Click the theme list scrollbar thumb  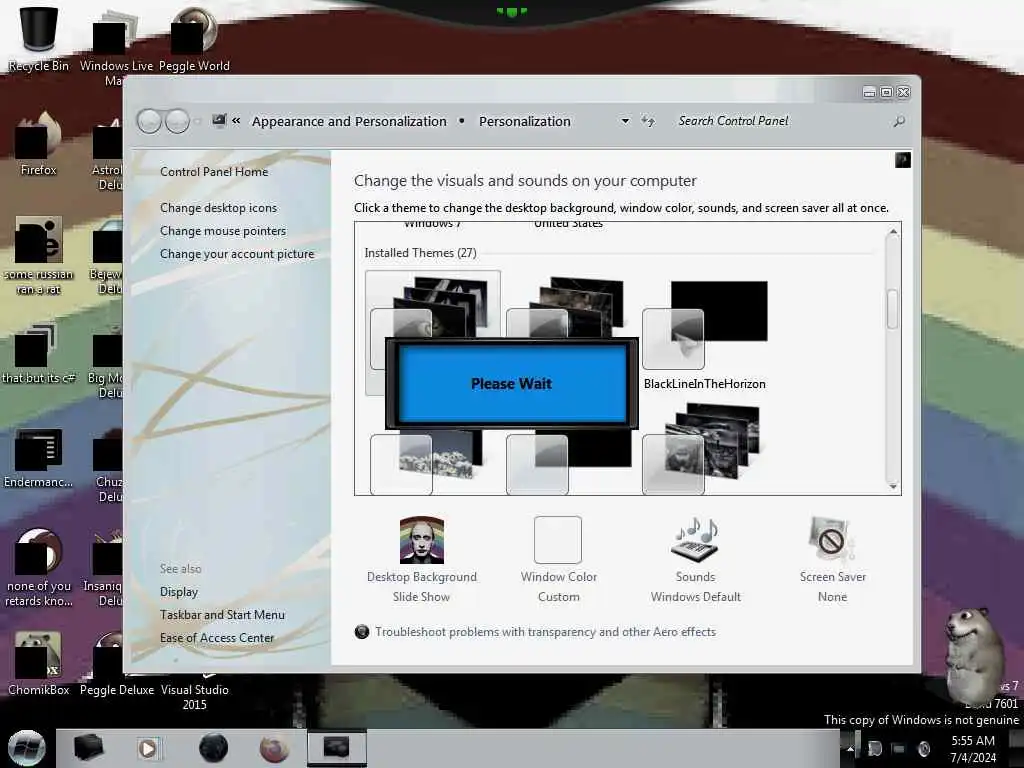(x=893, y=309)
